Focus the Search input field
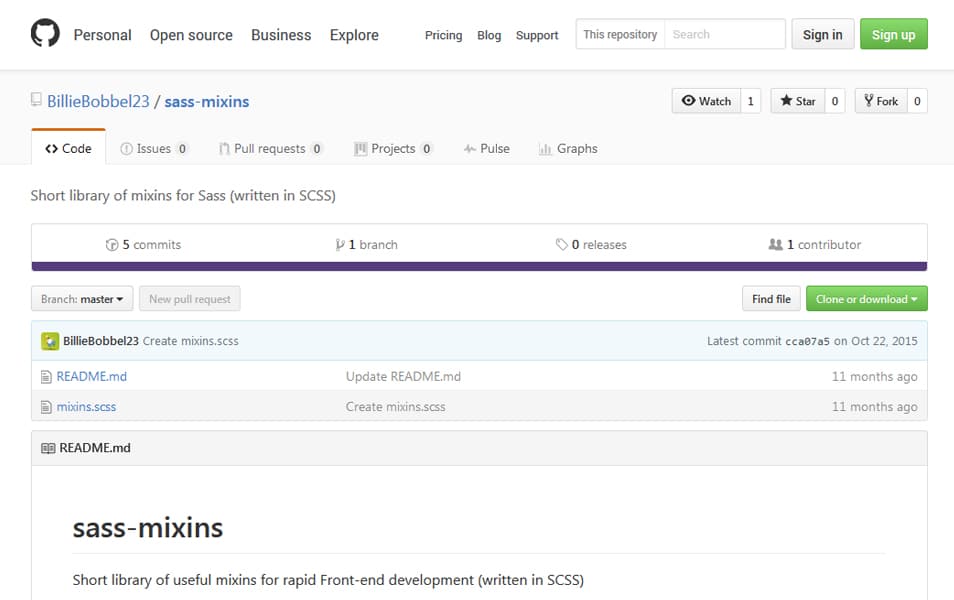This screenshot has height=600, width=954. 725,34
